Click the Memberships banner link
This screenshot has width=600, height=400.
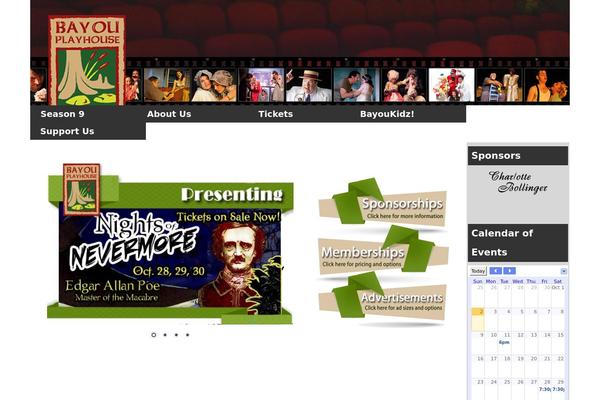tap(383, 253)
